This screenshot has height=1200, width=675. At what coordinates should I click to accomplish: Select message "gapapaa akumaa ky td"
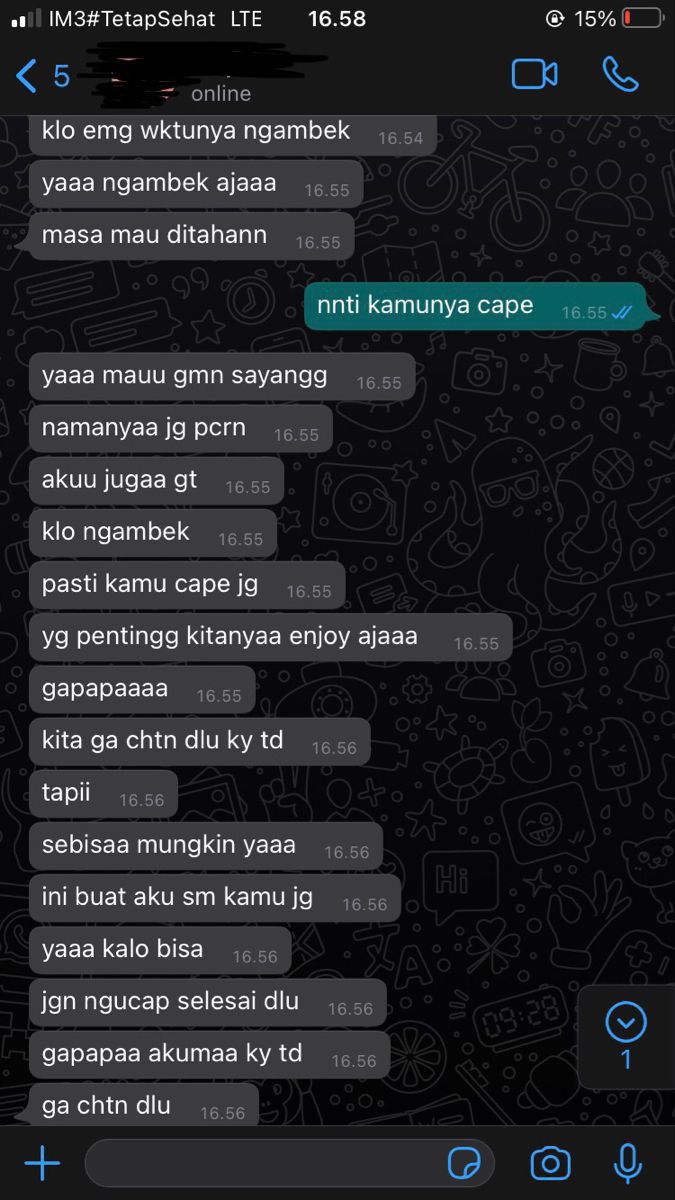click(x=209, y=1054)
